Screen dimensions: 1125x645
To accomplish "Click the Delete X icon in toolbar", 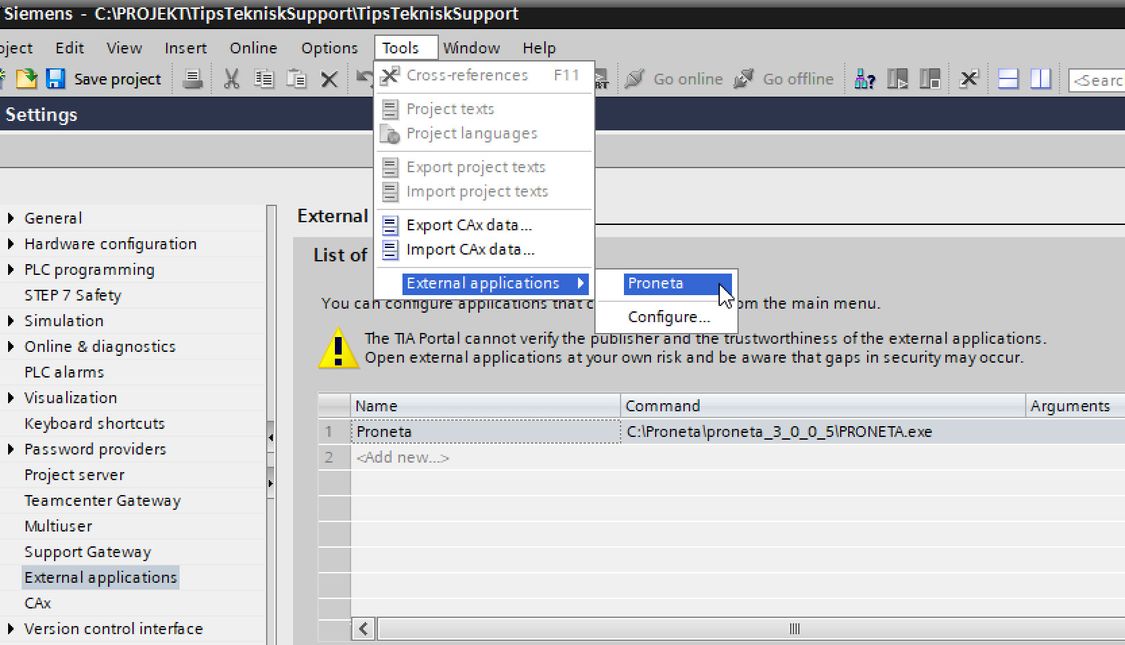I will click(x=329, y=79).
